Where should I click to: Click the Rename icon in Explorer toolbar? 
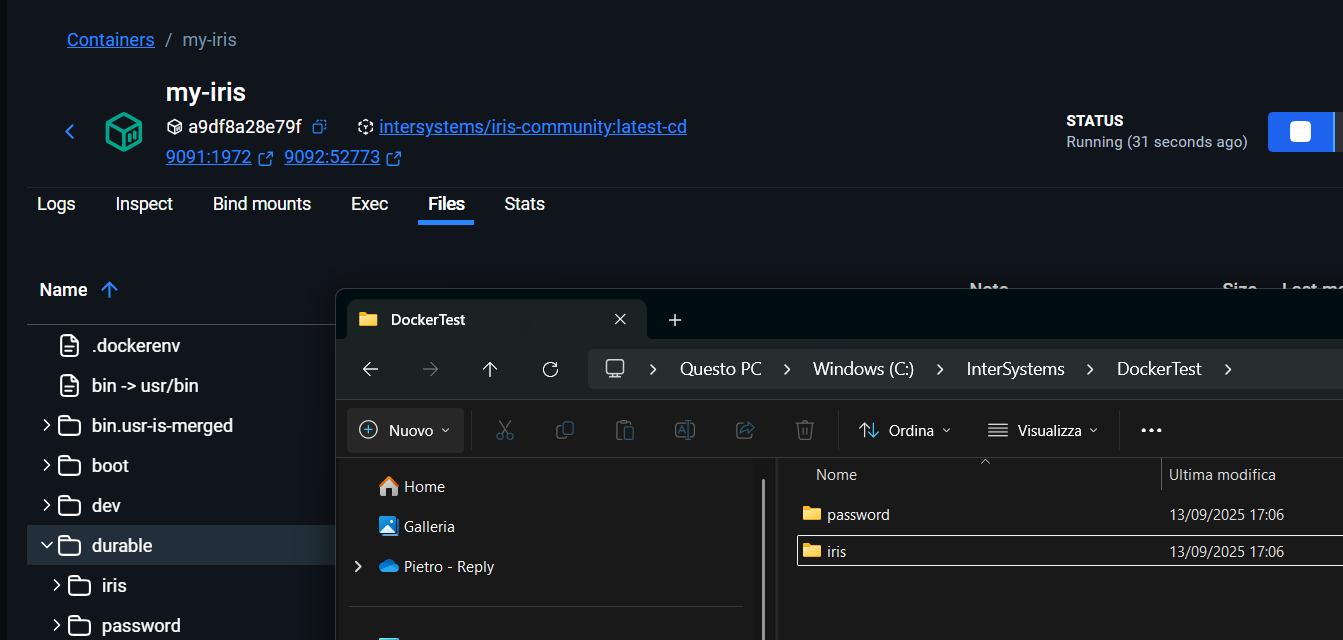(684, 430)
